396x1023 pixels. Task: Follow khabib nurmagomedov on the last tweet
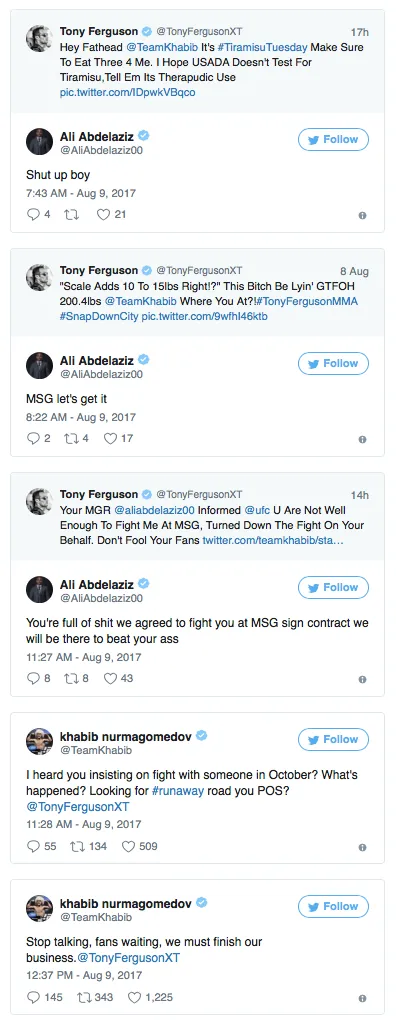pos(333,907)
